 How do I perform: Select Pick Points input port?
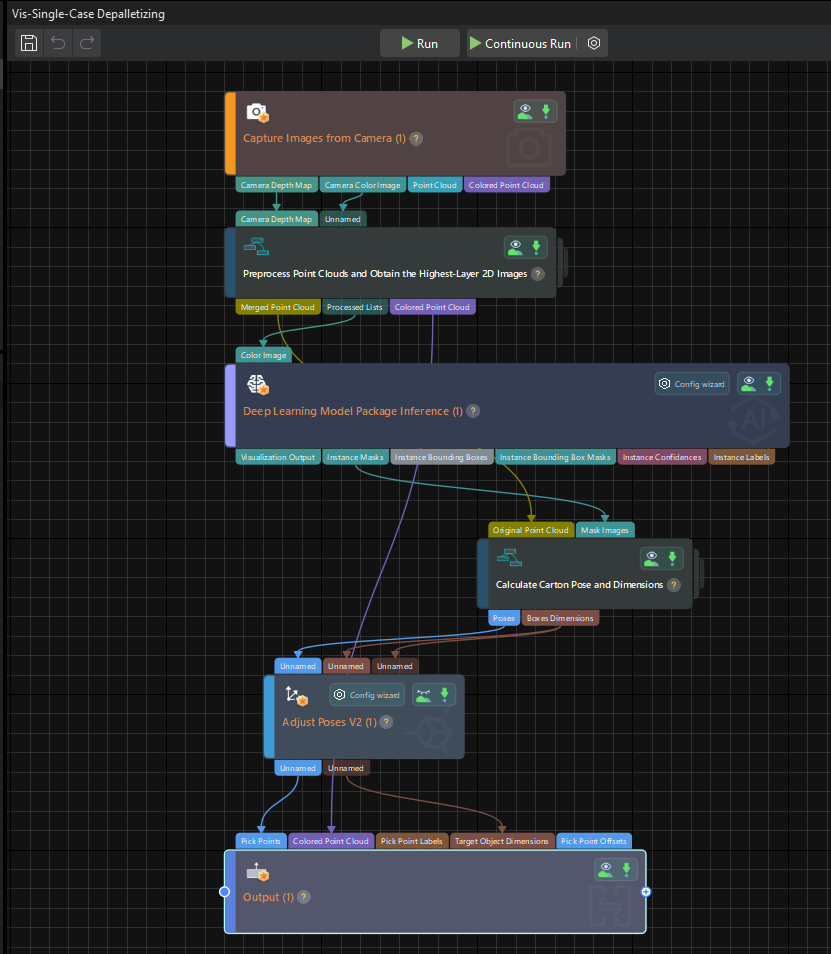coord(261,841)
